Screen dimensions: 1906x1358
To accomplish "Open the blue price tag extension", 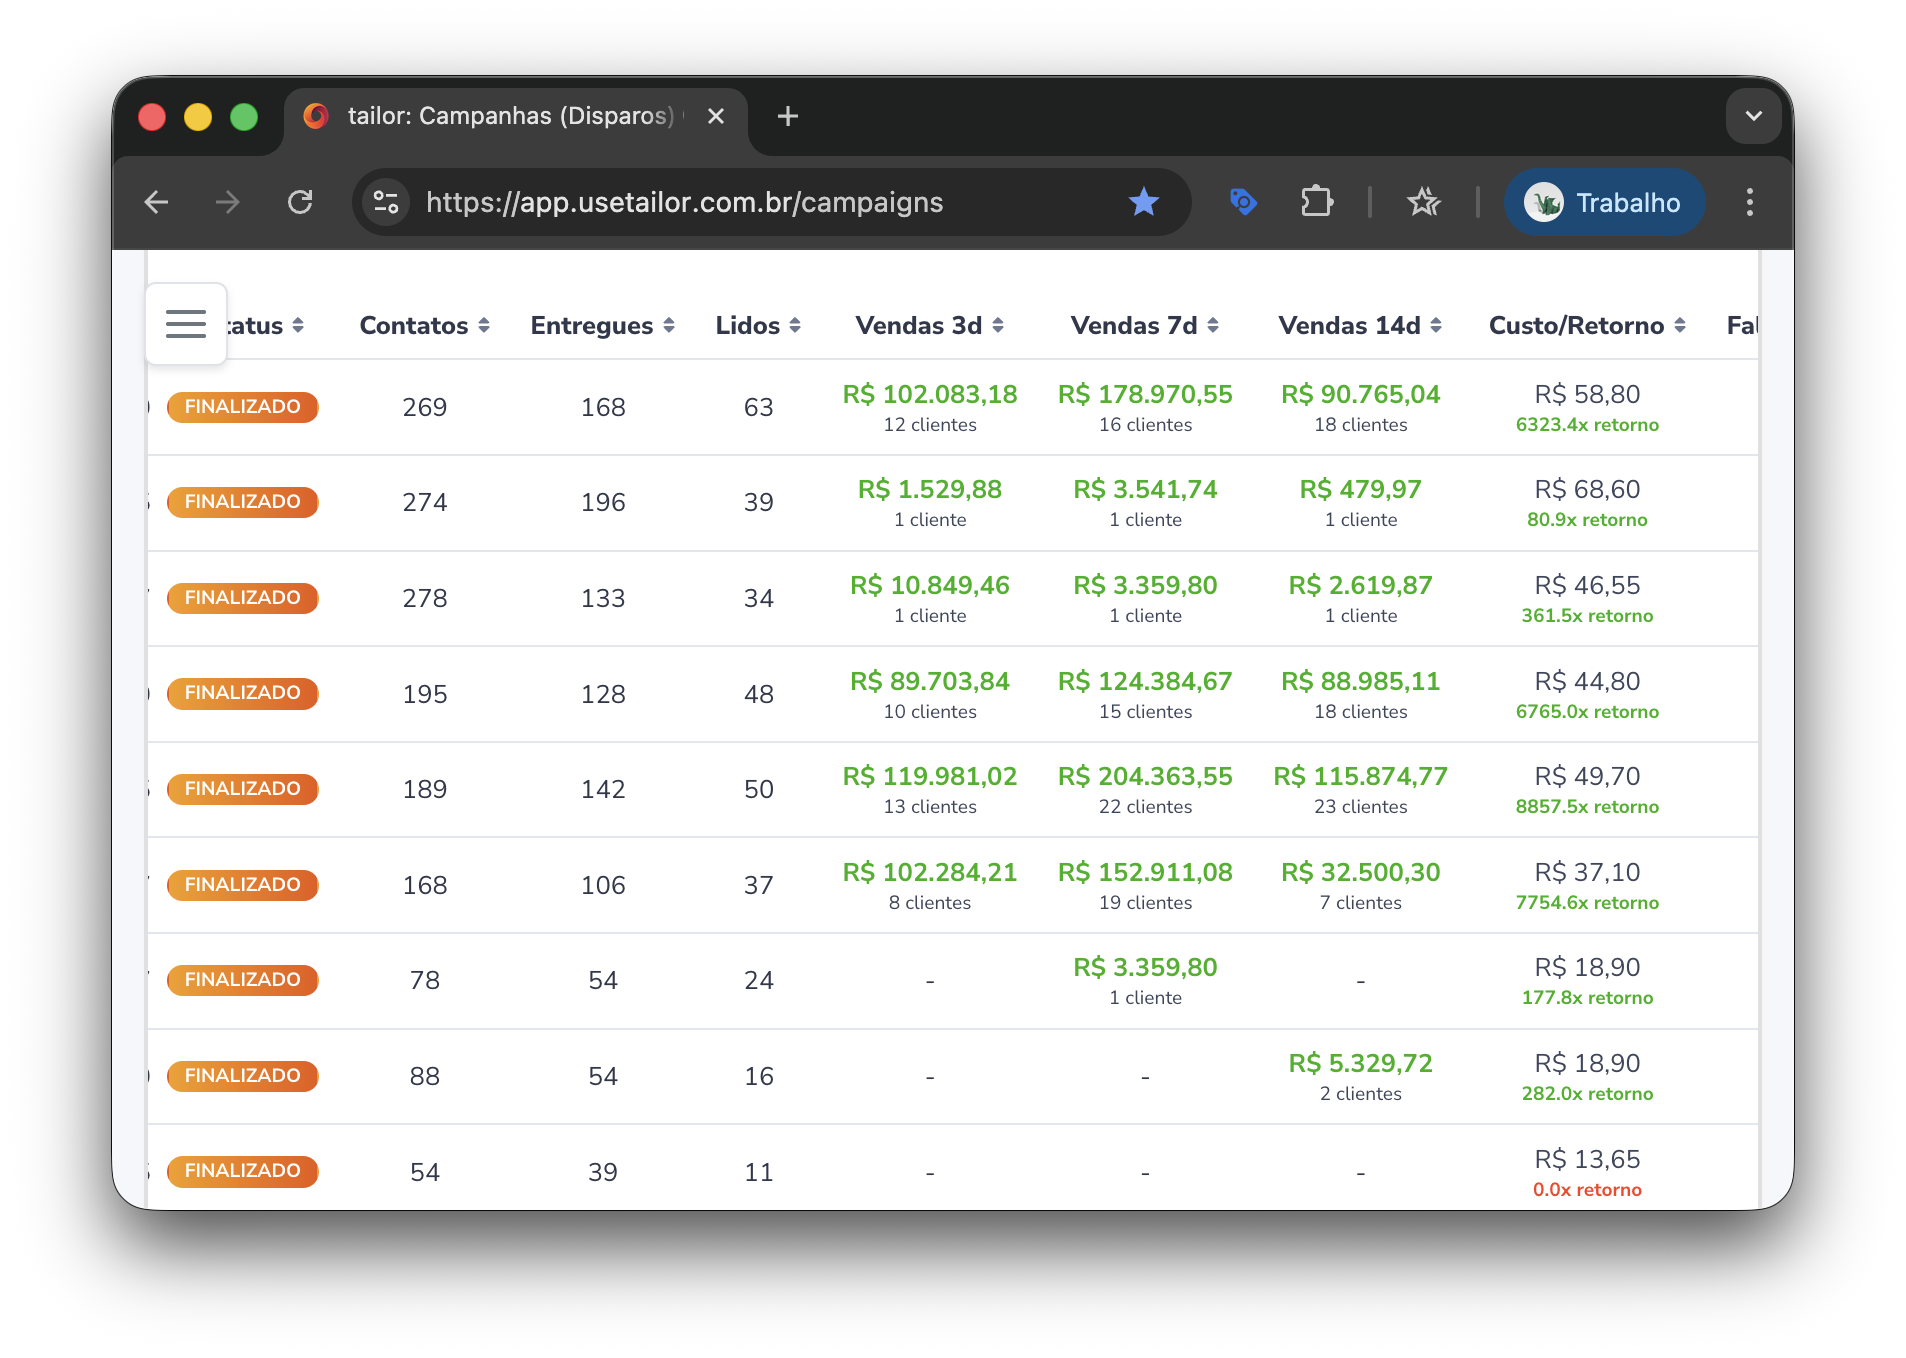I will [x=1242, y=202].
